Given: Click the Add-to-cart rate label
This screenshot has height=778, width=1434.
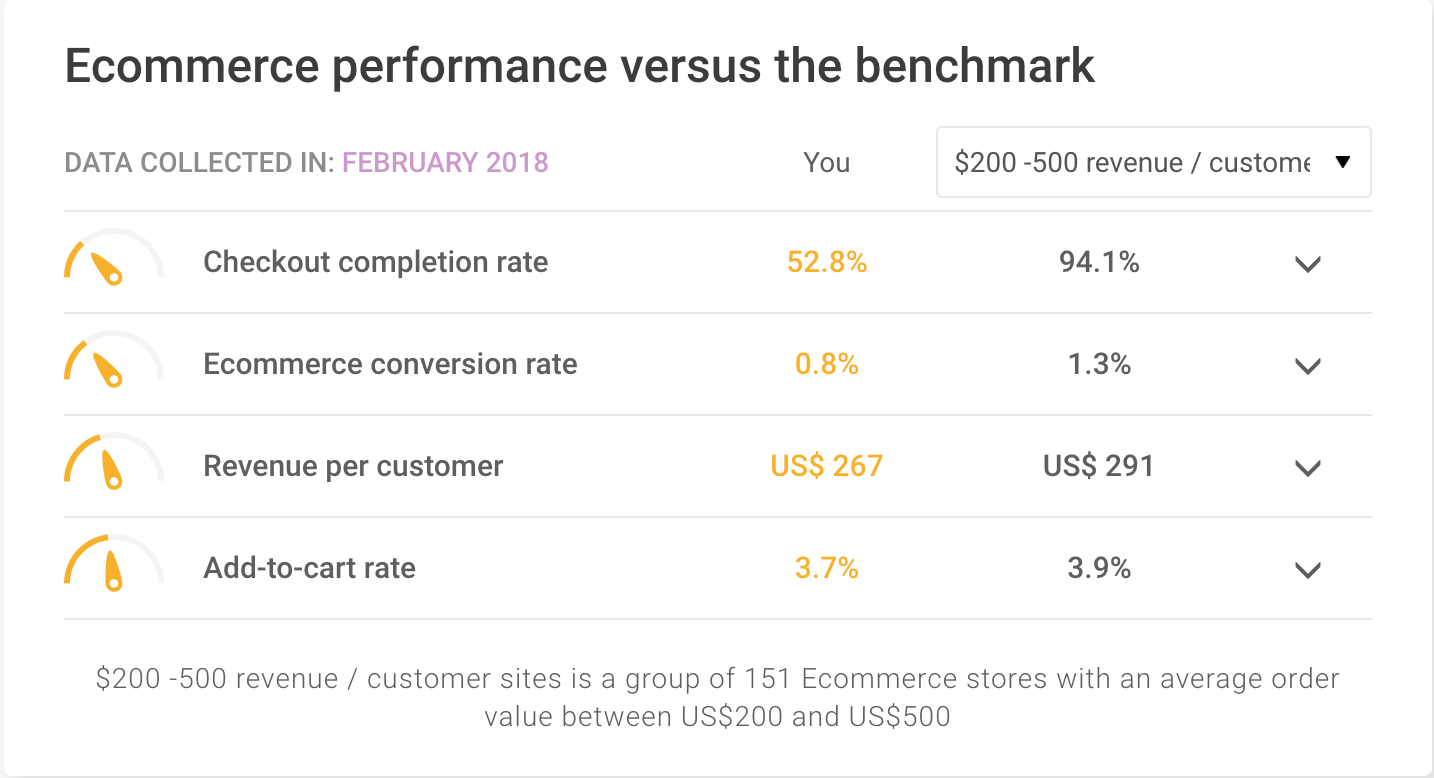Looking at the screenshot, I should click(x=309, y=568).
